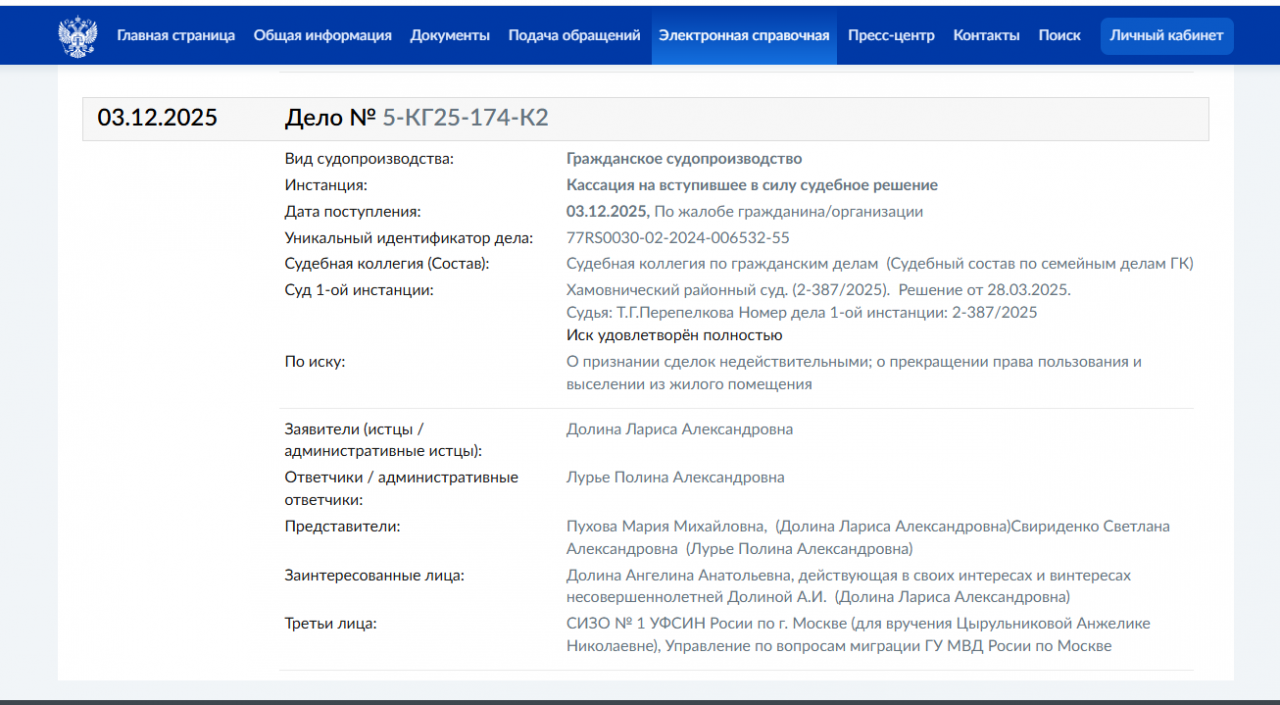The image size is (1280, 705).
Task: Click the Иск удовлетворён полностью text
Action: (x=674, y=336)
